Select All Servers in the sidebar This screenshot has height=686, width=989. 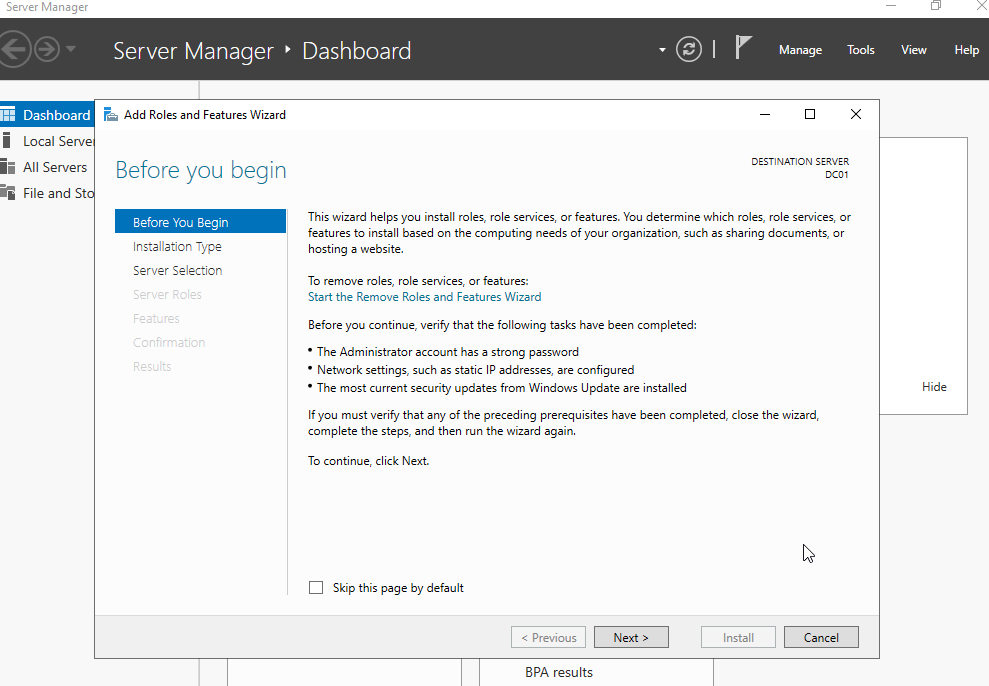click(x=47, y=167)
